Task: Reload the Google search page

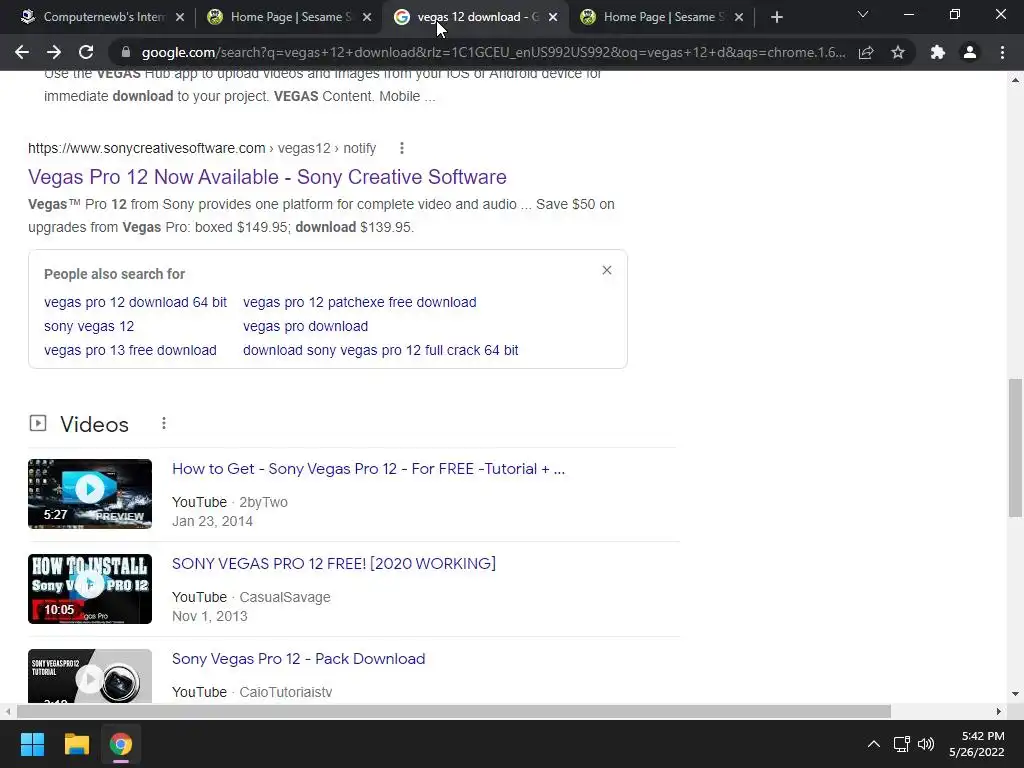Action: click(86, 52)
